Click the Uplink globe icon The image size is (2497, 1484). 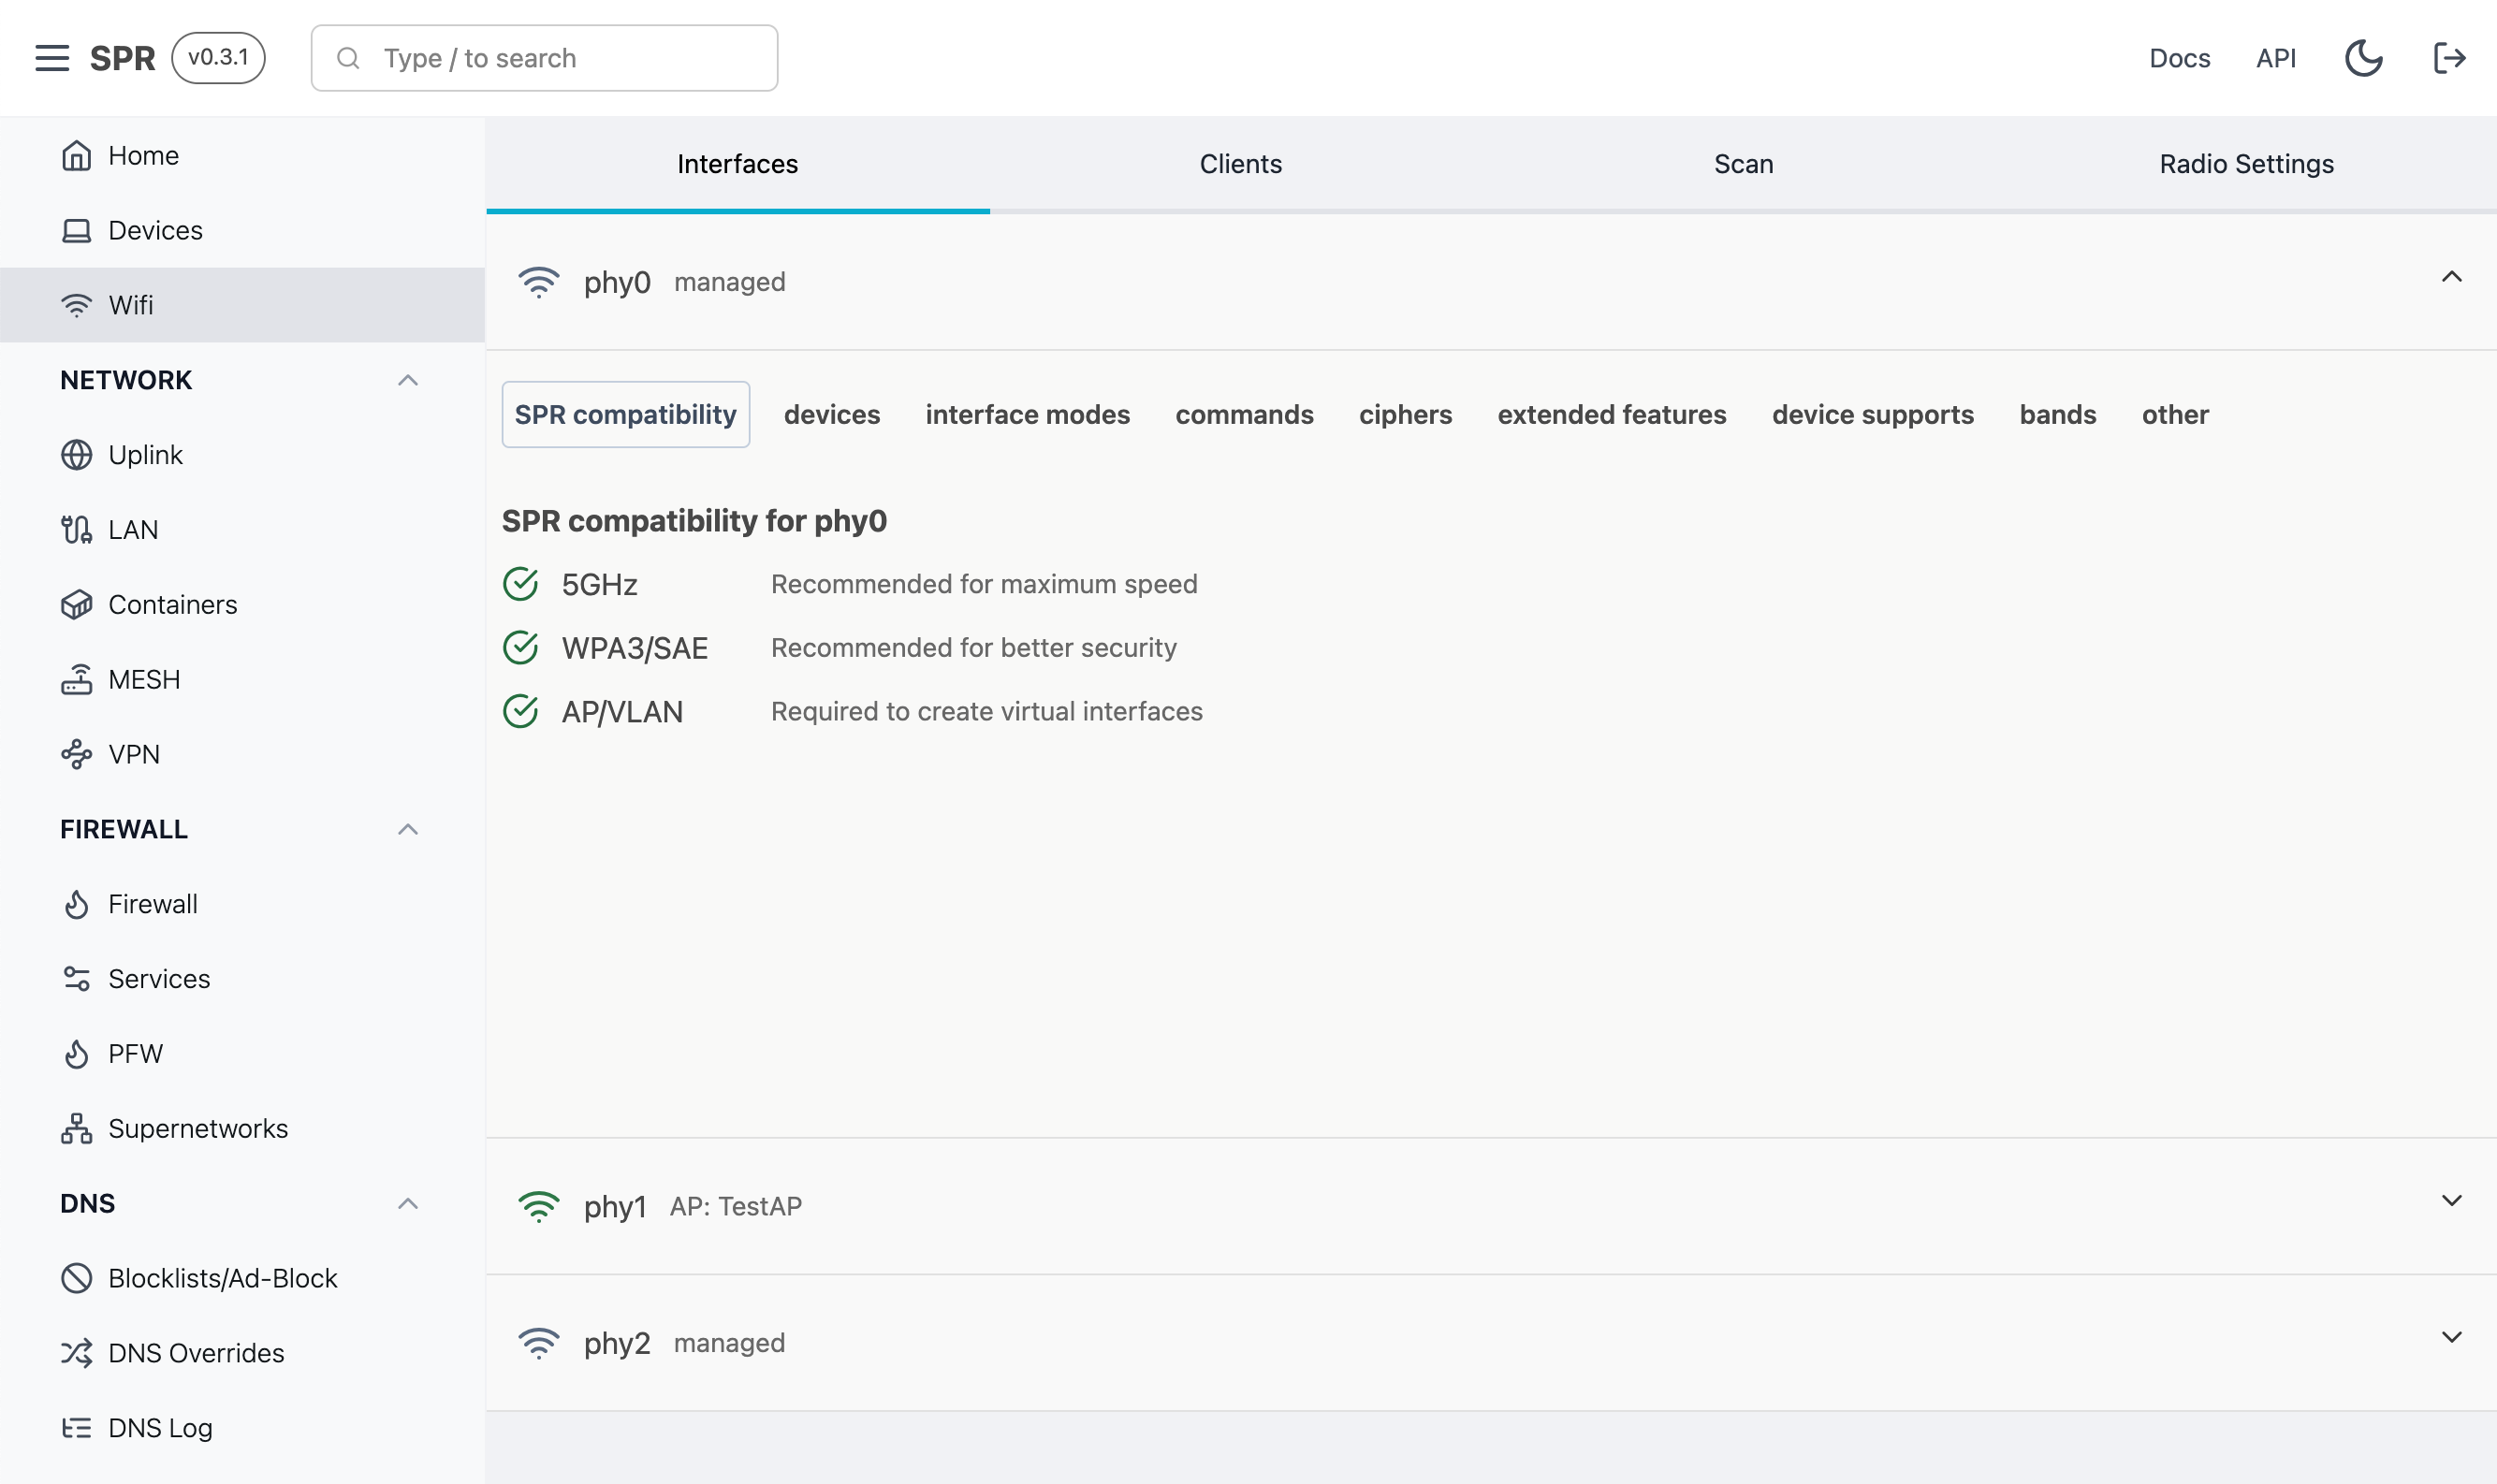pyautogui.click(x=77, y=455)
